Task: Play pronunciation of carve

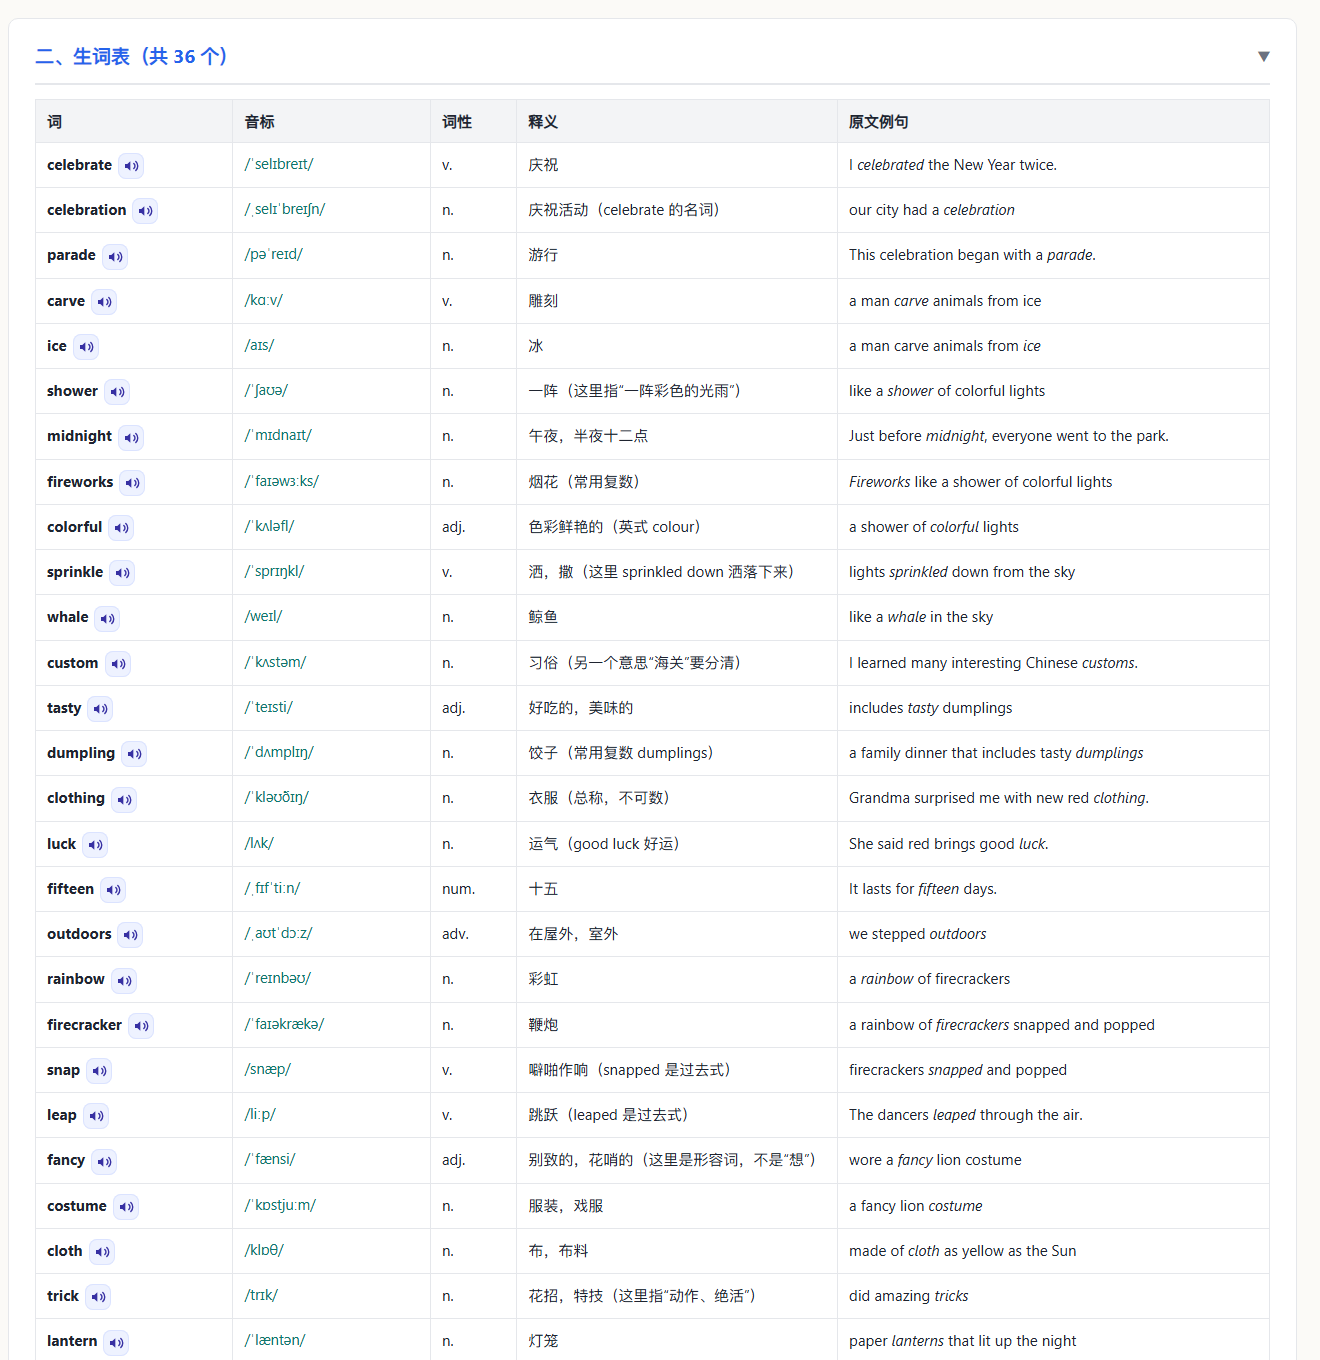Action: (x=104, y=302)
